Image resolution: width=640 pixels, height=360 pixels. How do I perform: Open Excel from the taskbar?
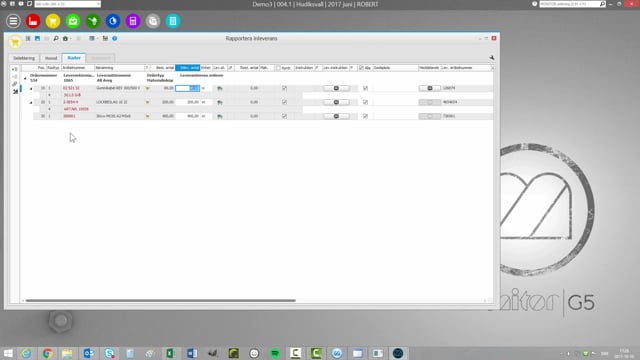pyautogui.click(x=171, y=353)
